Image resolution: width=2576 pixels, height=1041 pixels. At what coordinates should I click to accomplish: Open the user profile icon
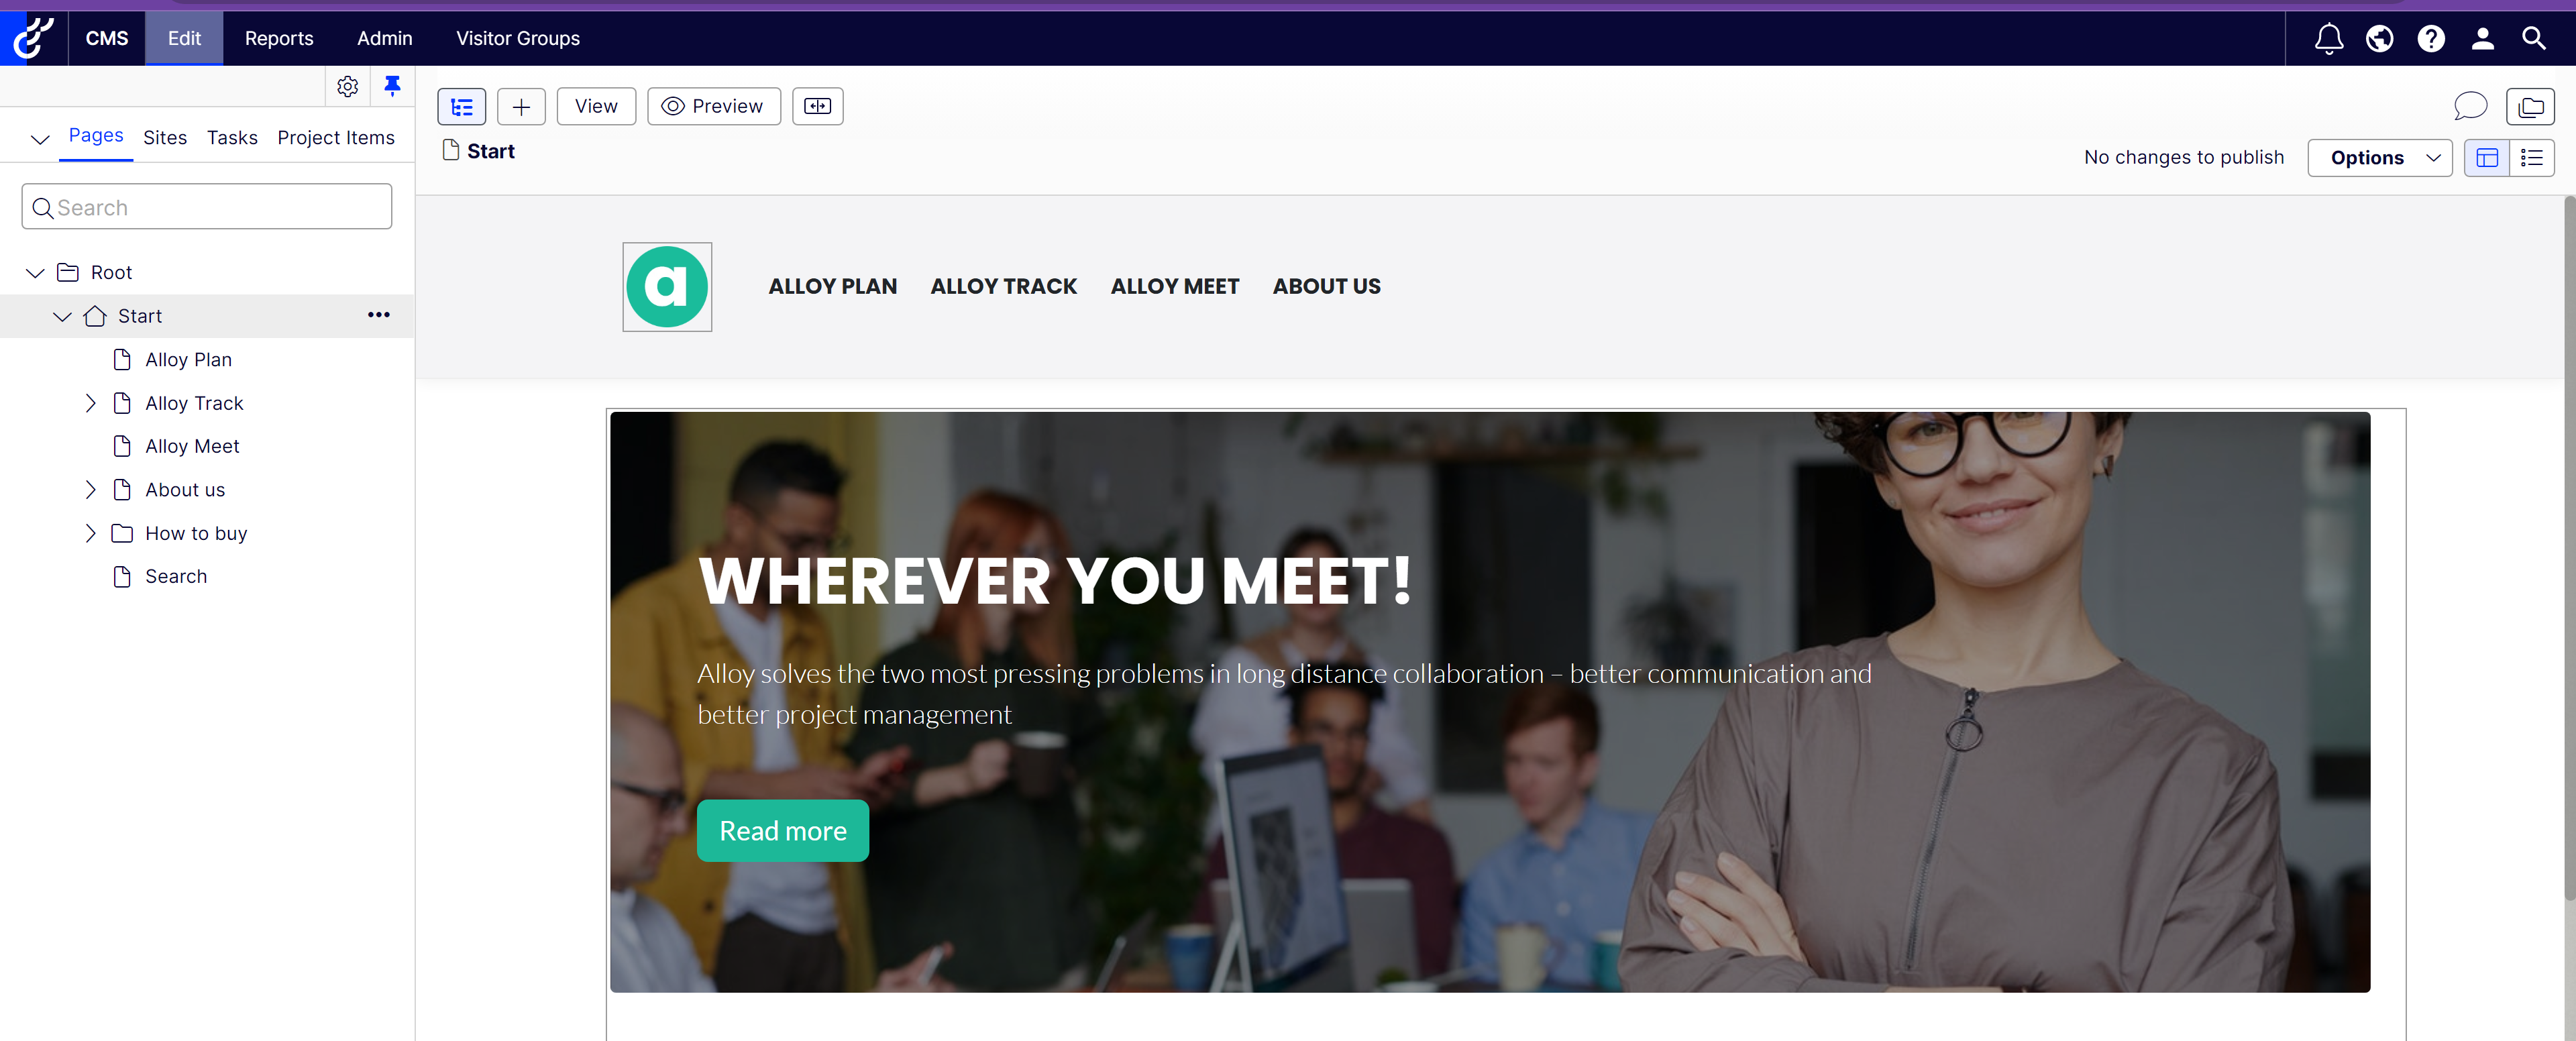[x=2482, y=38]
